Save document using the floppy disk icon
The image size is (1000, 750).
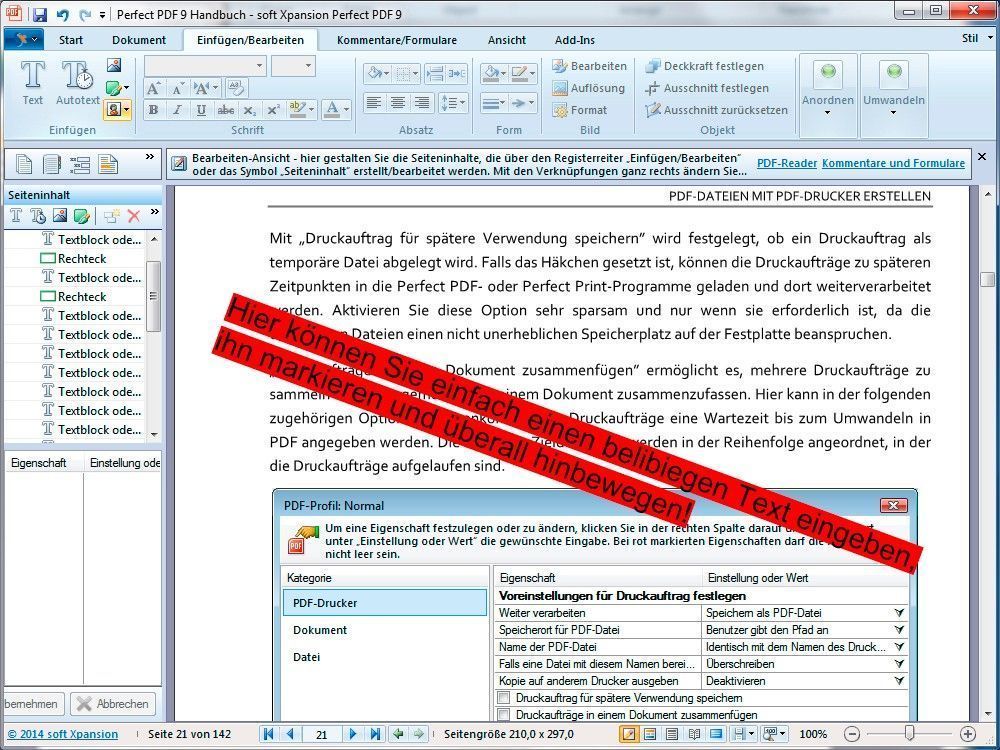coord(40,14)
